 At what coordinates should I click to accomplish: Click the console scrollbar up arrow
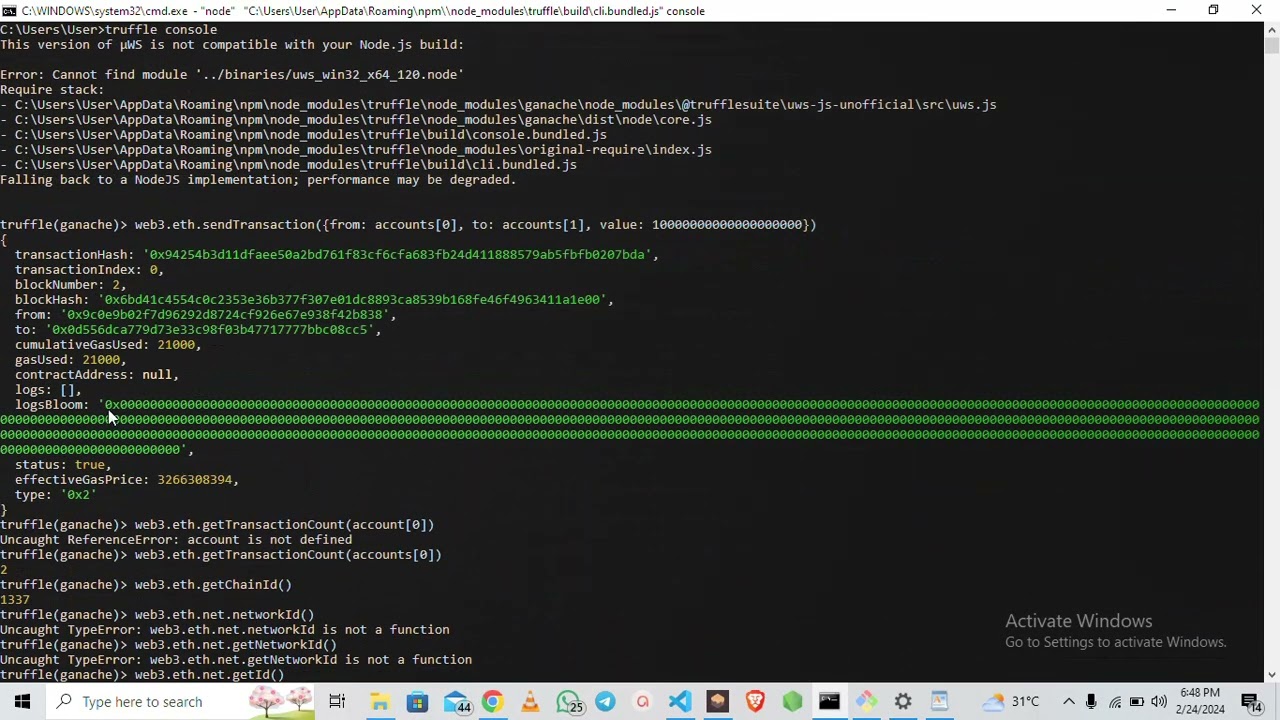(1271, 30)
